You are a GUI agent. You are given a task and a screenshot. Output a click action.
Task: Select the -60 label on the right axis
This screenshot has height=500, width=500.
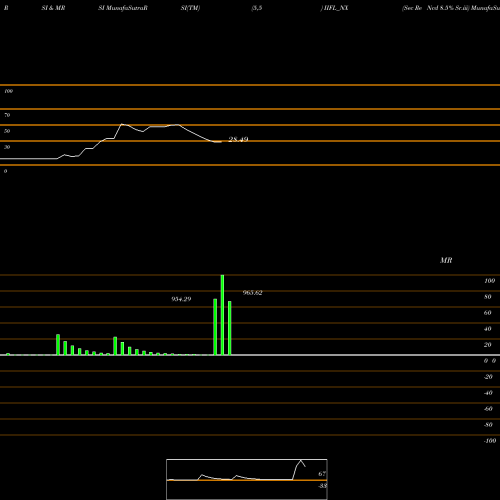[488, 409]
